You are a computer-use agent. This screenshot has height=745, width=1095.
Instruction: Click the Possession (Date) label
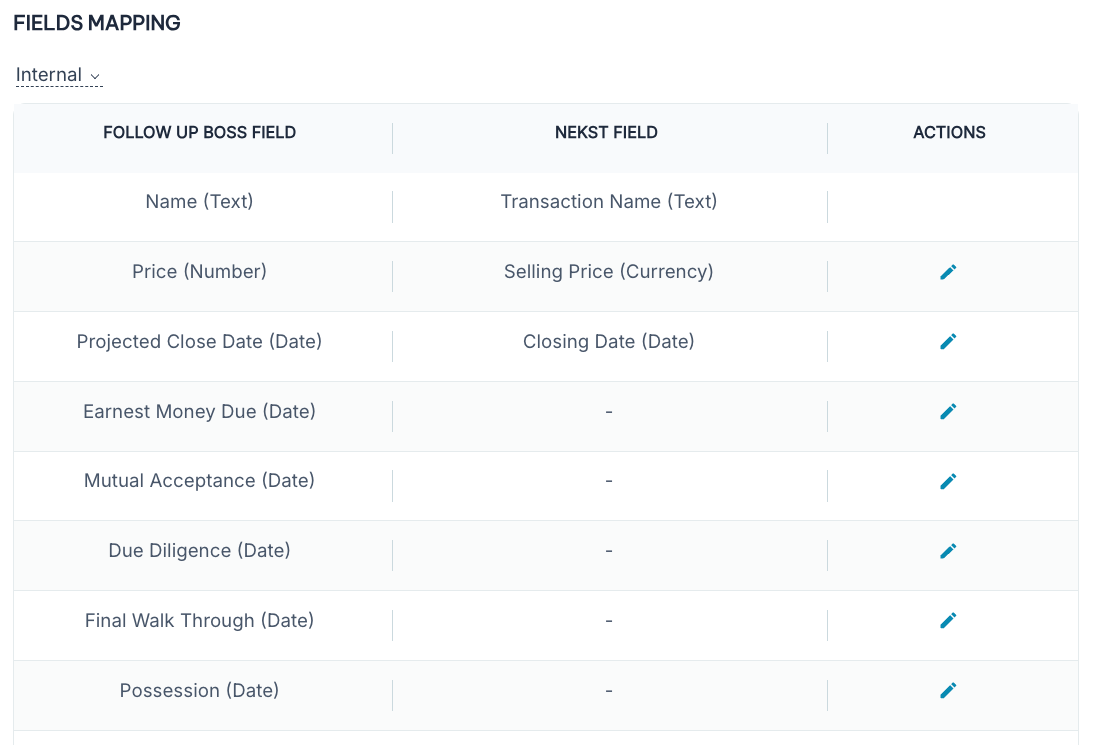coord(199,691)
